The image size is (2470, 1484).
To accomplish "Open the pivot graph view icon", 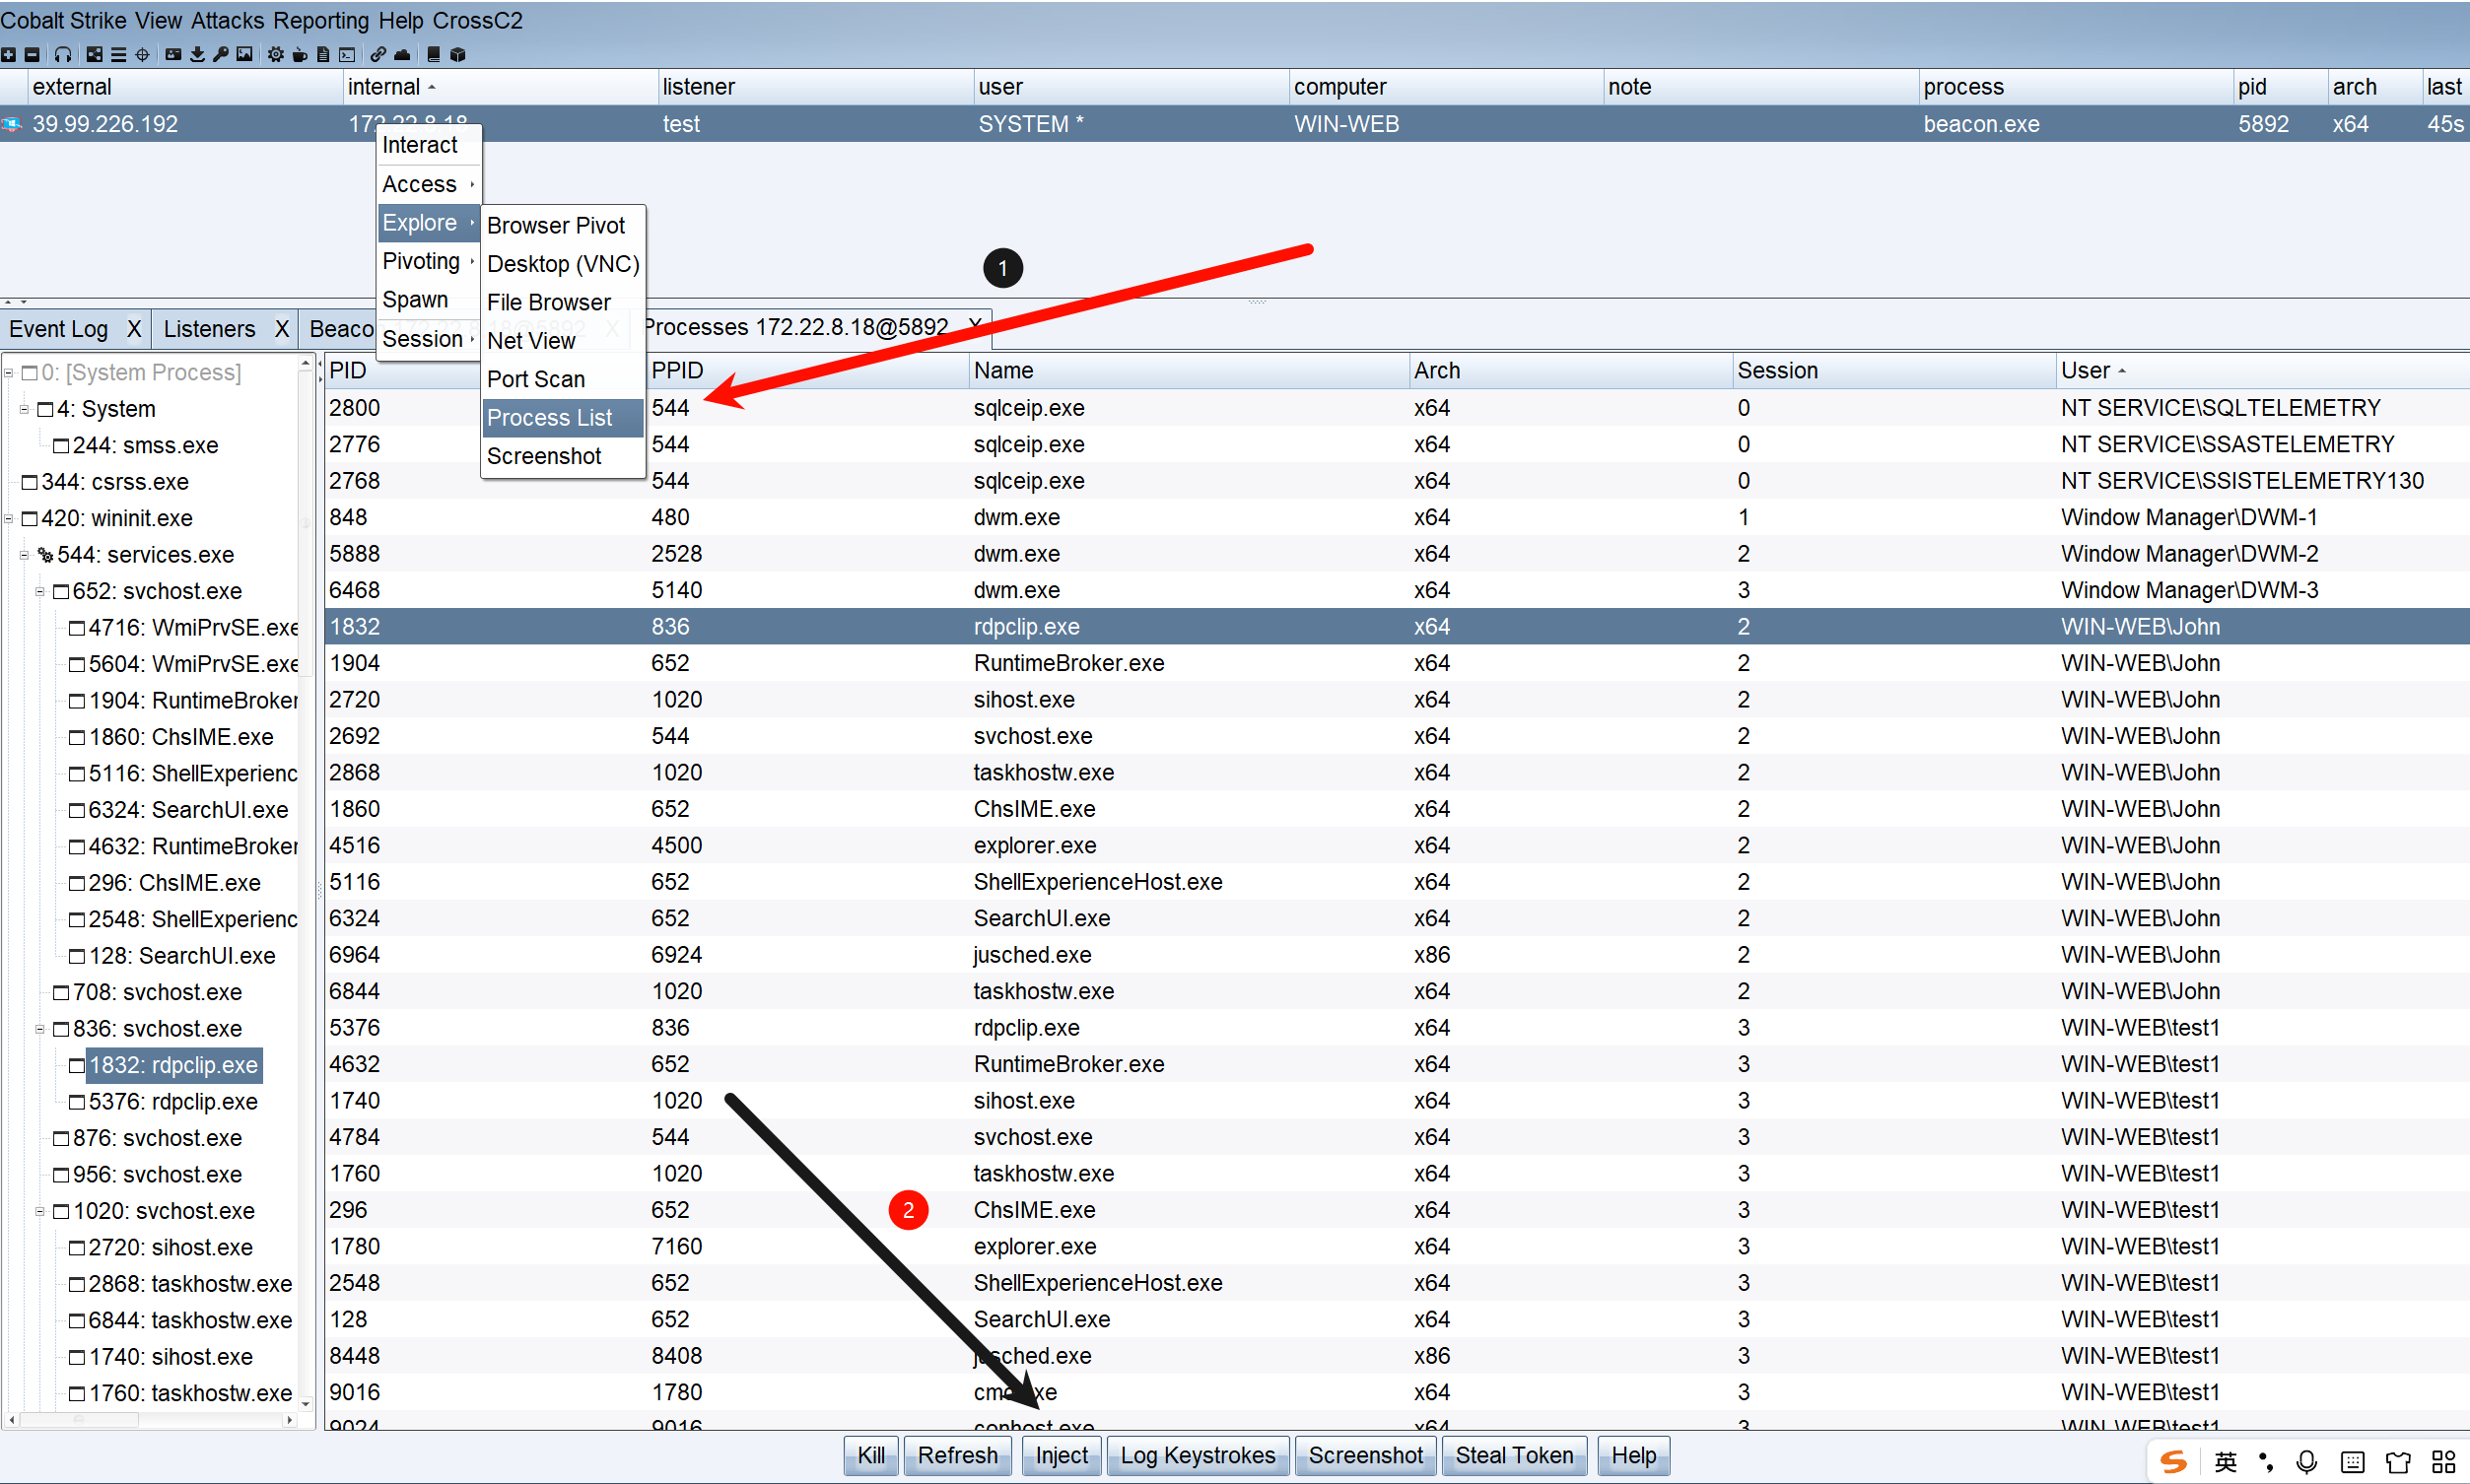I will (95, 54).
